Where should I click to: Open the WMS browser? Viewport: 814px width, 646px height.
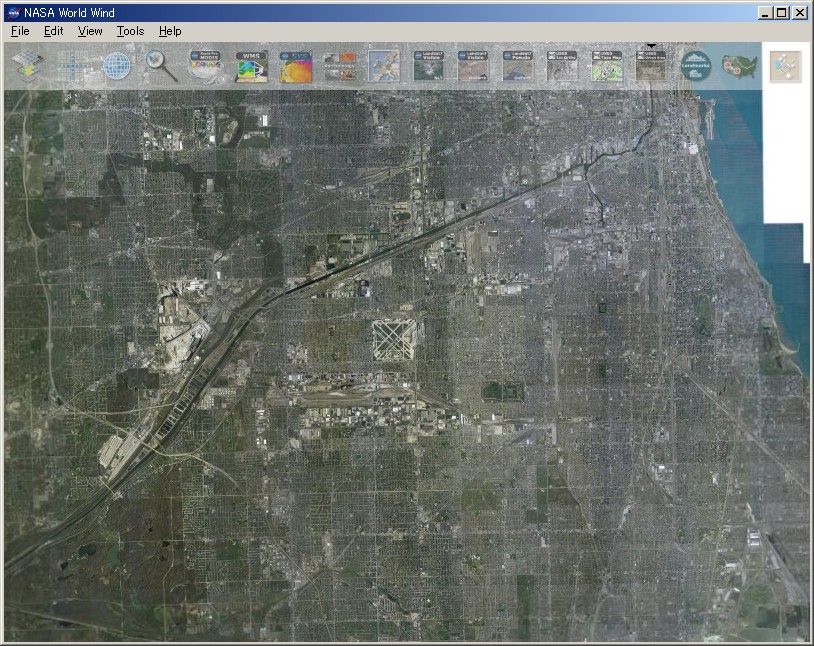(x=249, y=65)
